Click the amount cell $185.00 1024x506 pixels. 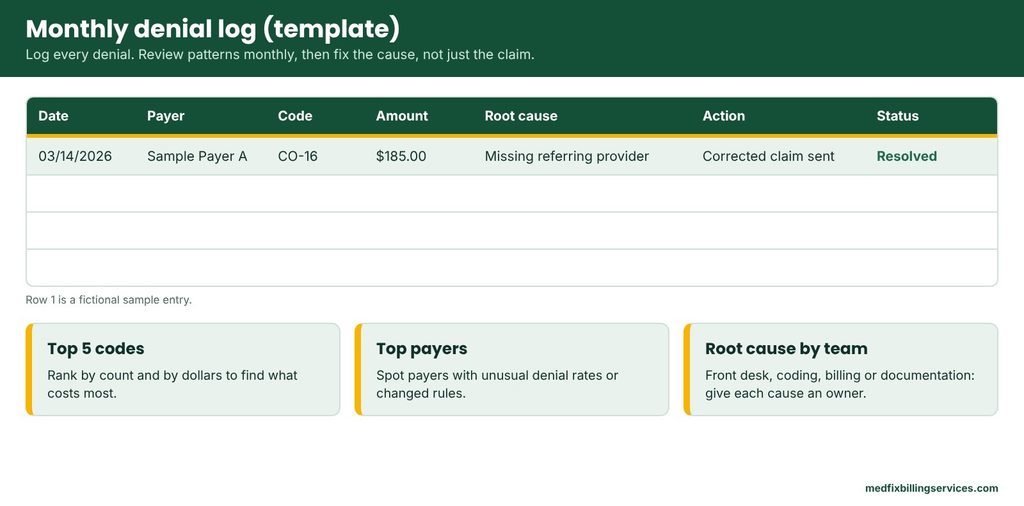[x=401, y=156]
